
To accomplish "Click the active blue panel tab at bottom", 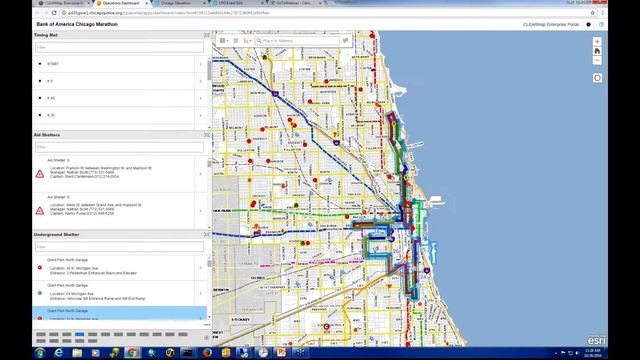I will (x=80, y=334).
